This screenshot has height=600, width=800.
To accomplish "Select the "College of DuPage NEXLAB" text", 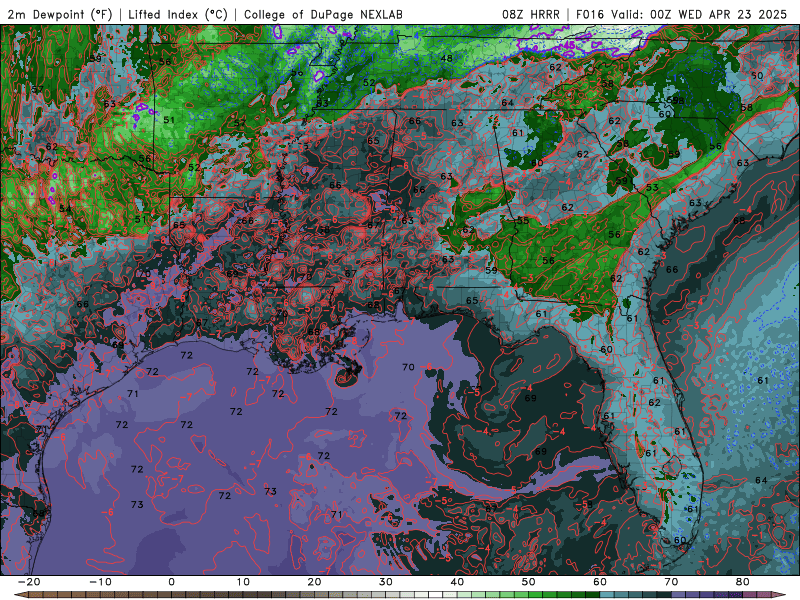I will coord(323,14).
